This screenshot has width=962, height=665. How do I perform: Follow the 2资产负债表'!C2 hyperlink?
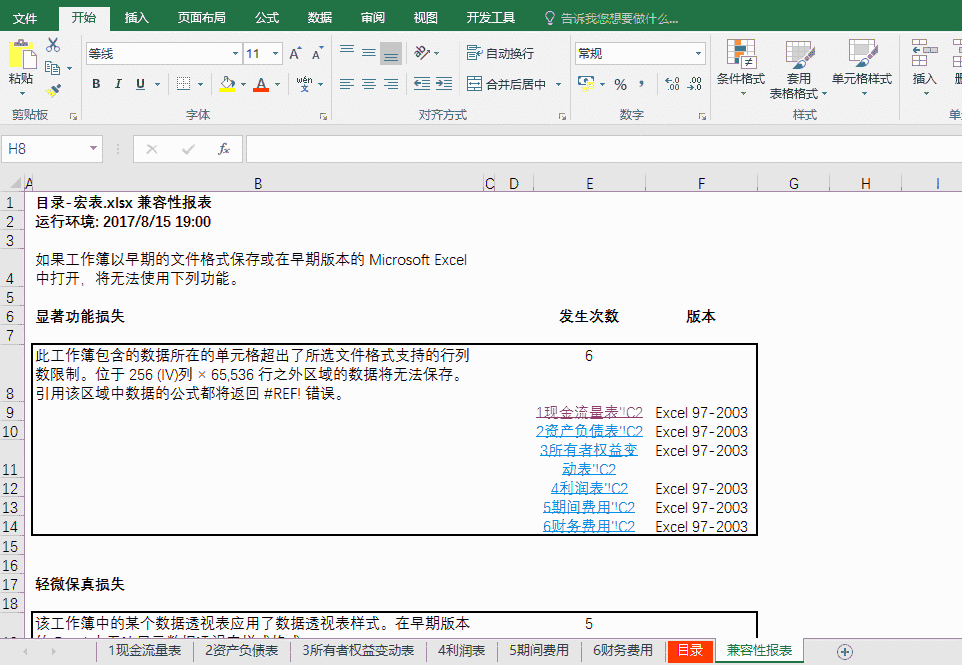[589, 432]
